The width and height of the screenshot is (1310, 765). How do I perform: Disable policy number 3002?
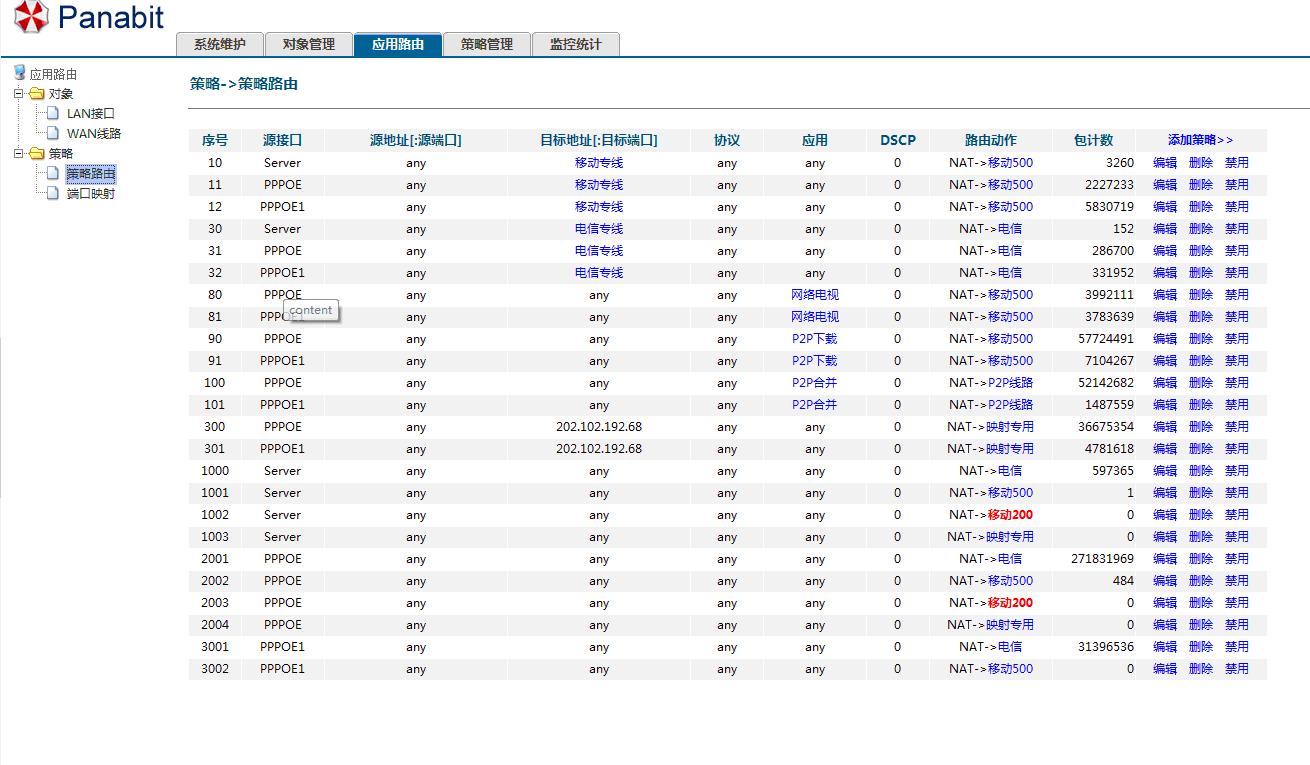coord(1237,669)
